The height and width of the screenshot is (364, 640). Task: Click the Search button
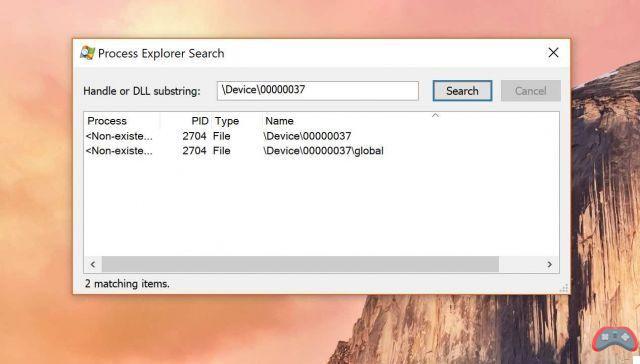462,91
